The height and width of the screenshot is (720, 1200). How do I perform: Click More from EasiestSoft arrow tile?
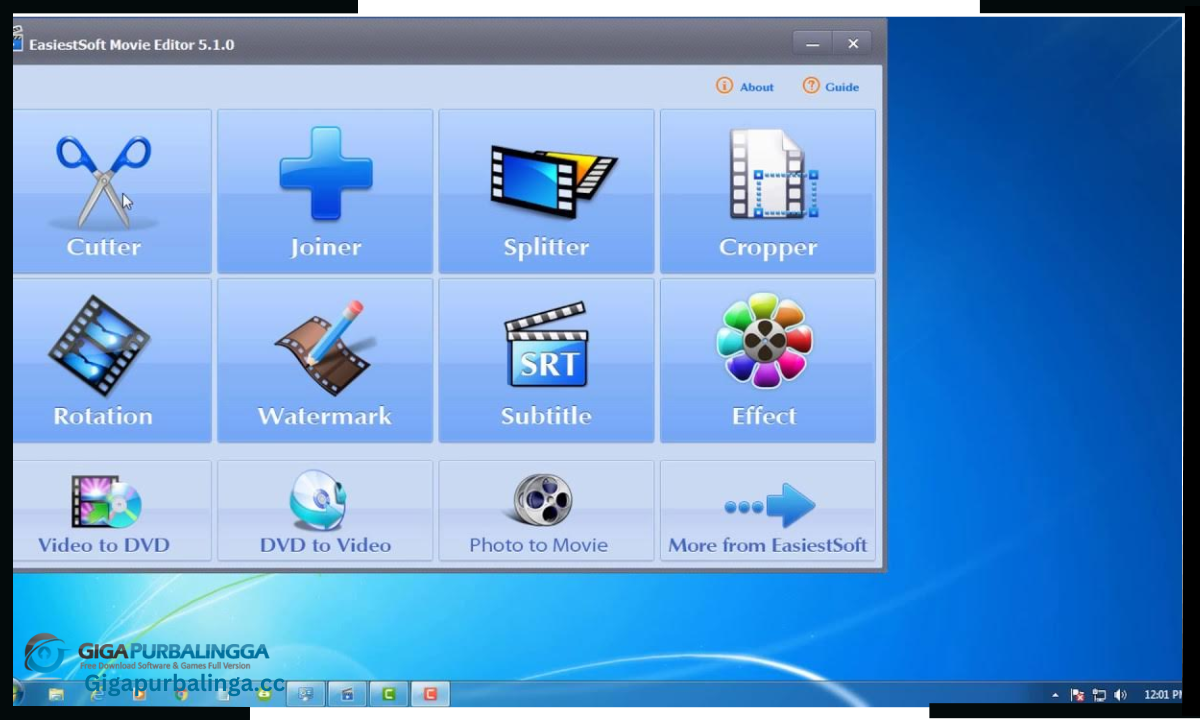[768, 510]
